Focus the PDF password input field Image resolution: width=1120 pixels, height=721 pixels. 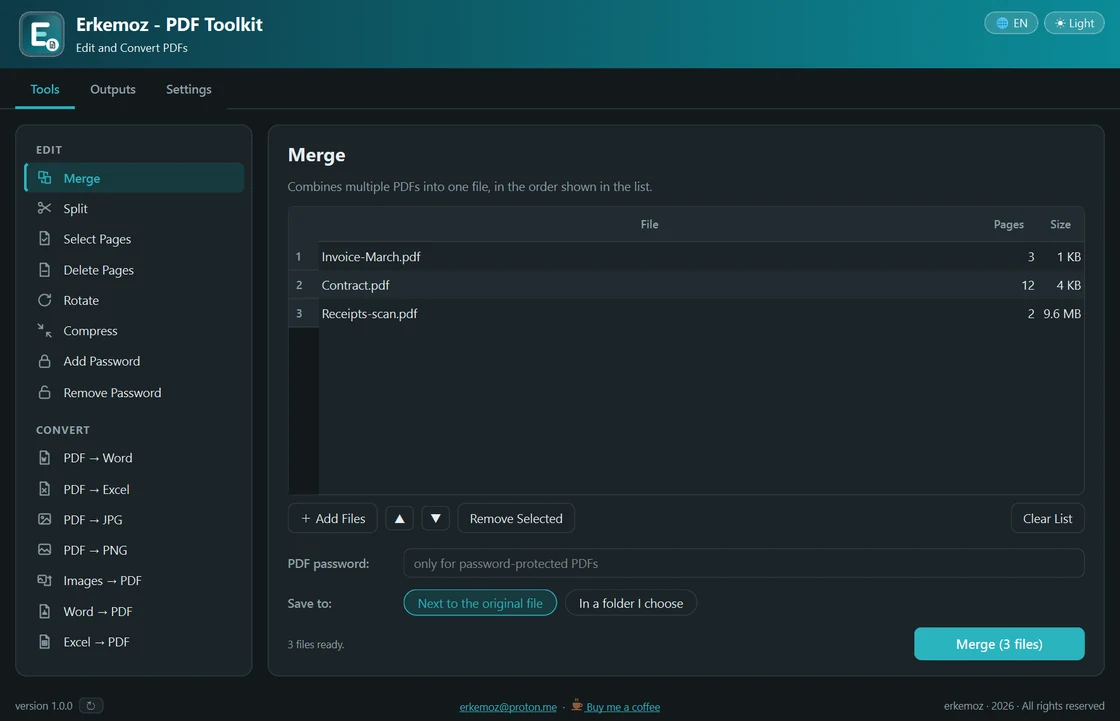(744, 563)
